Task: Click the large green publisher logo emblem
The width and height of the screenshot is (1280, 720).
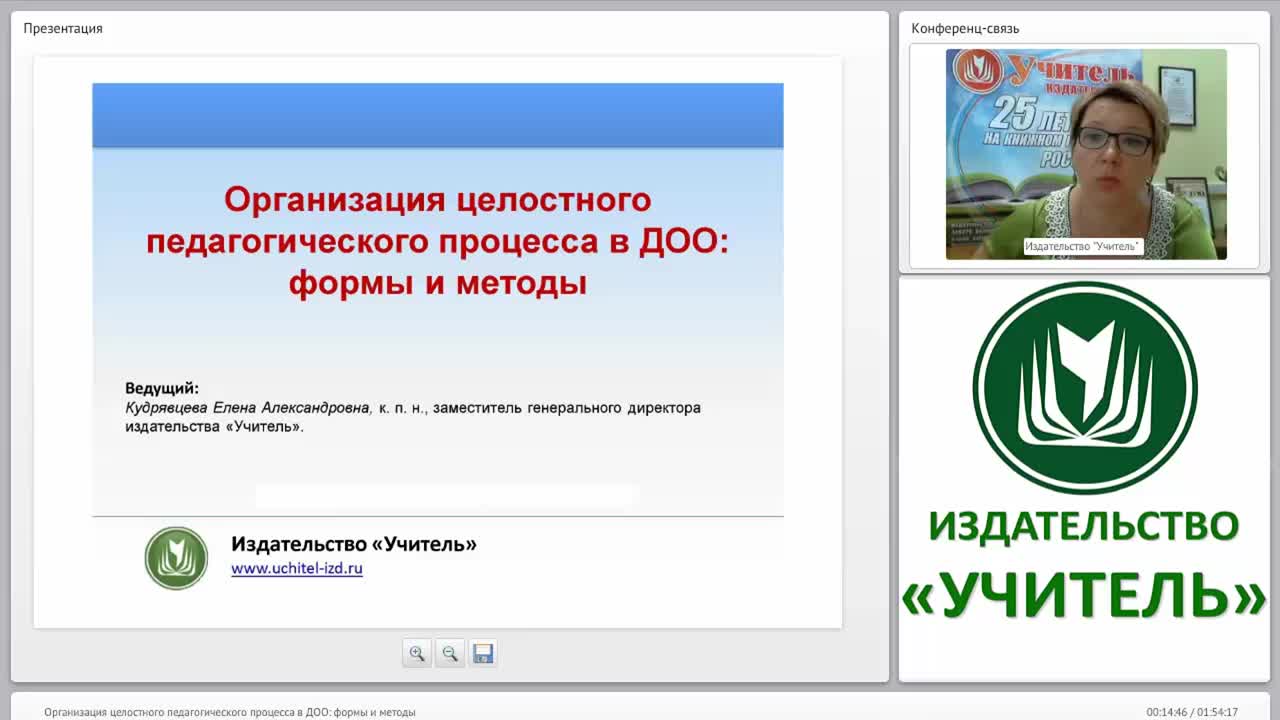Action: [1085, 388]
